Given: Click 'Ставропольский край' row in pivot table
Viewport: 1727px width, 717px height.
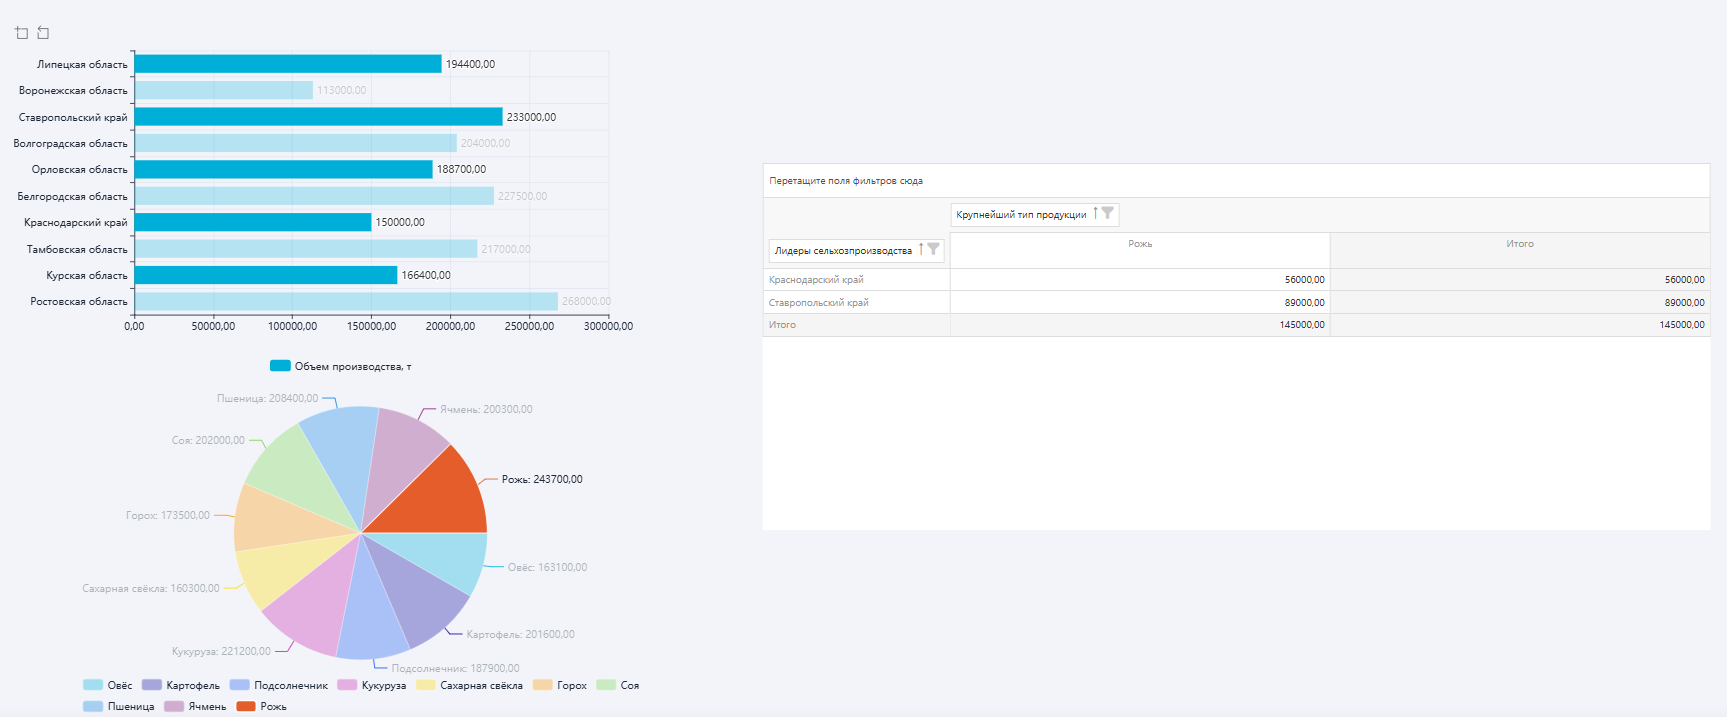Looking at the screenshot, I should coord(818,302).
